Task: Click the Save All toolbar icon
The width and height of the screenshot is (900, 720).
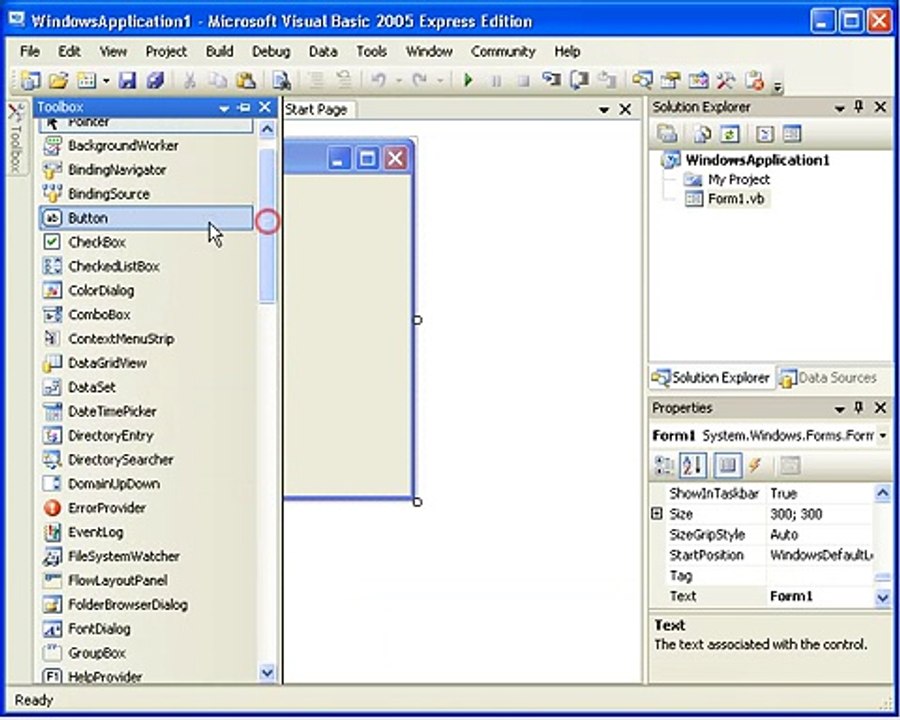Action: (155, 80)
